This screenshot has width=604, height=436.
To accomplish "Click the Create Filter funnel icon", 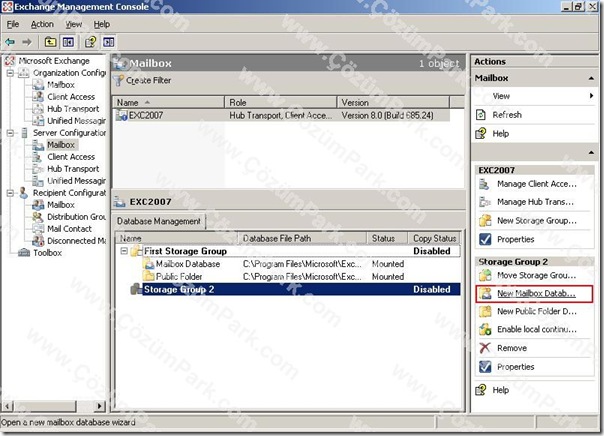I will (118, 80).
